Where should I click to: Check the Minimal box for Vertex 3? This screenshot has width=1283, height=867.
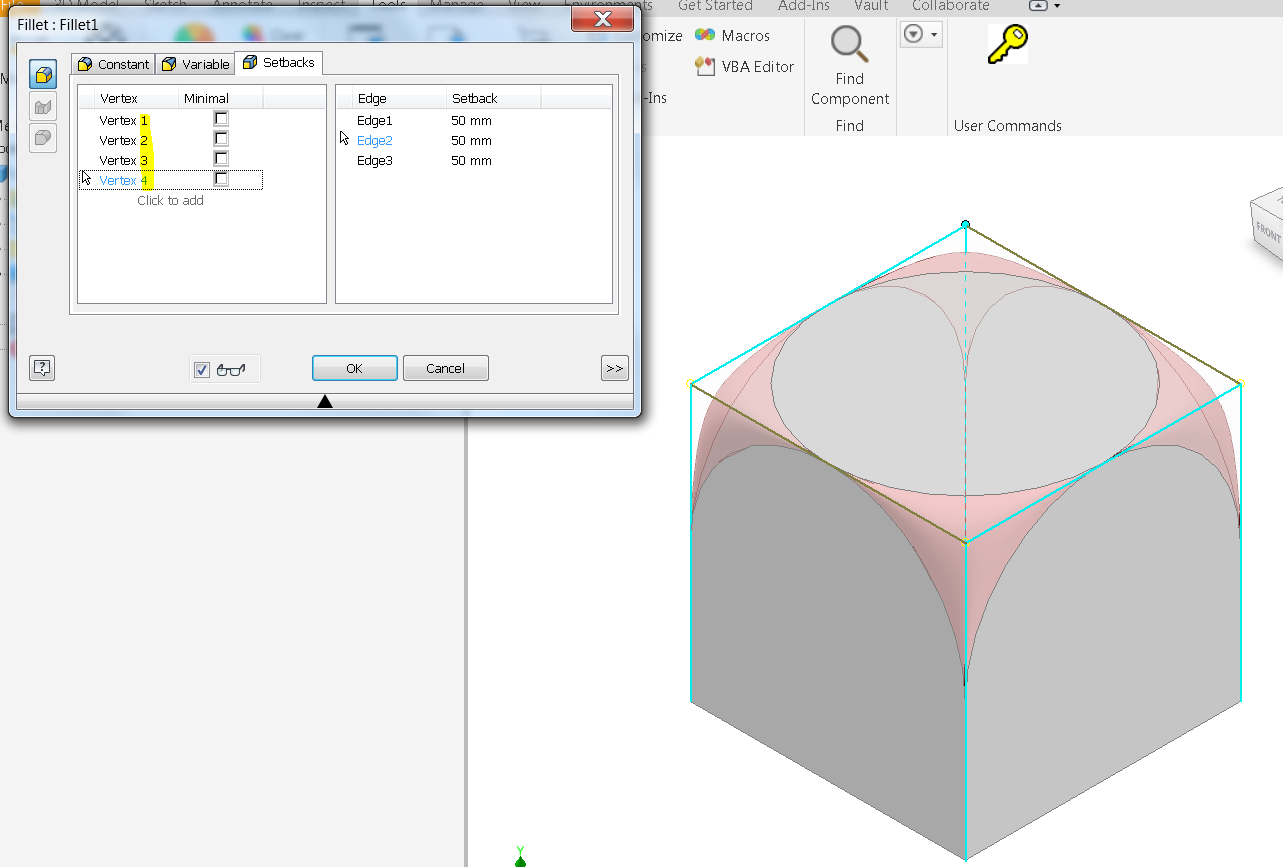click(x=220, y=158)
